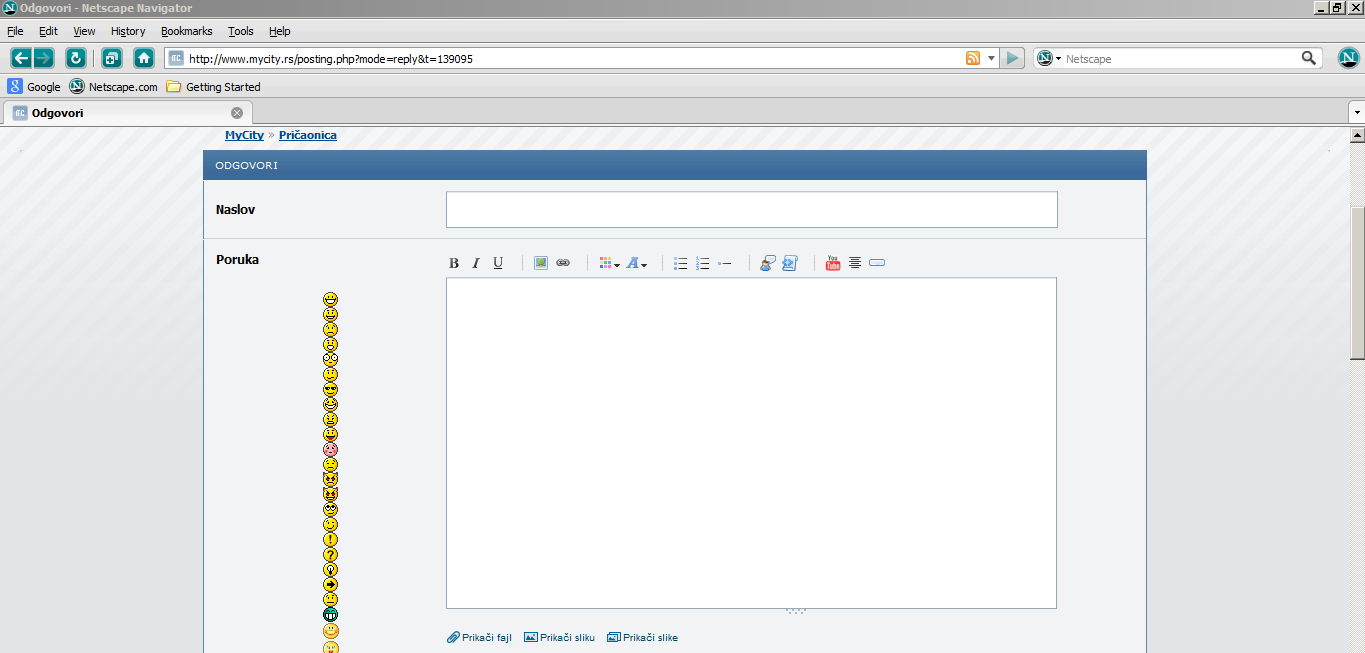Click the search magnifier icon
The width and height of the screenshot is (1365, 653).
click(1309, 58)
